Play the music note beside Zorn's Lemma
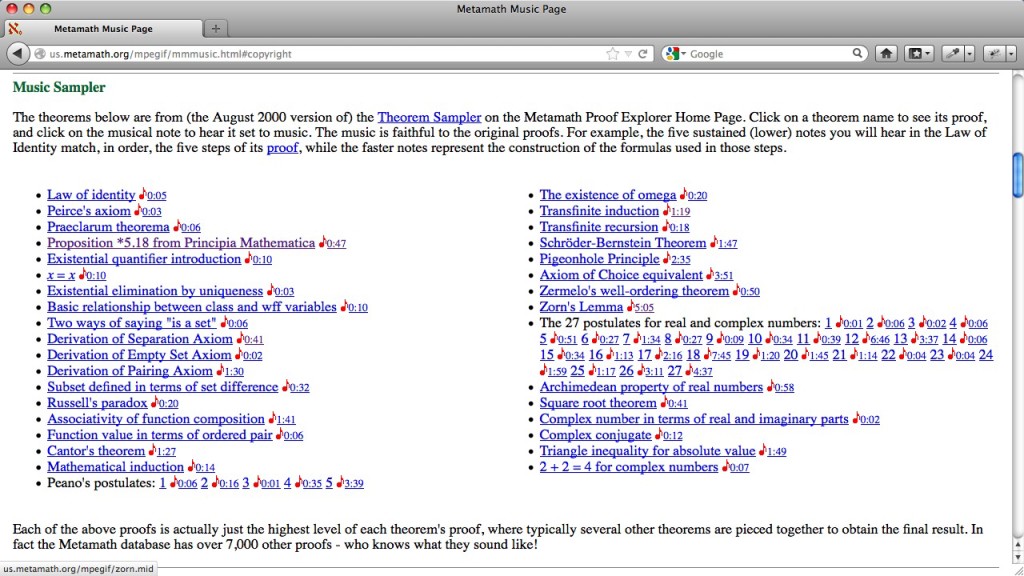The height and width of the screenshot is (576, 1024). point(631,307)
